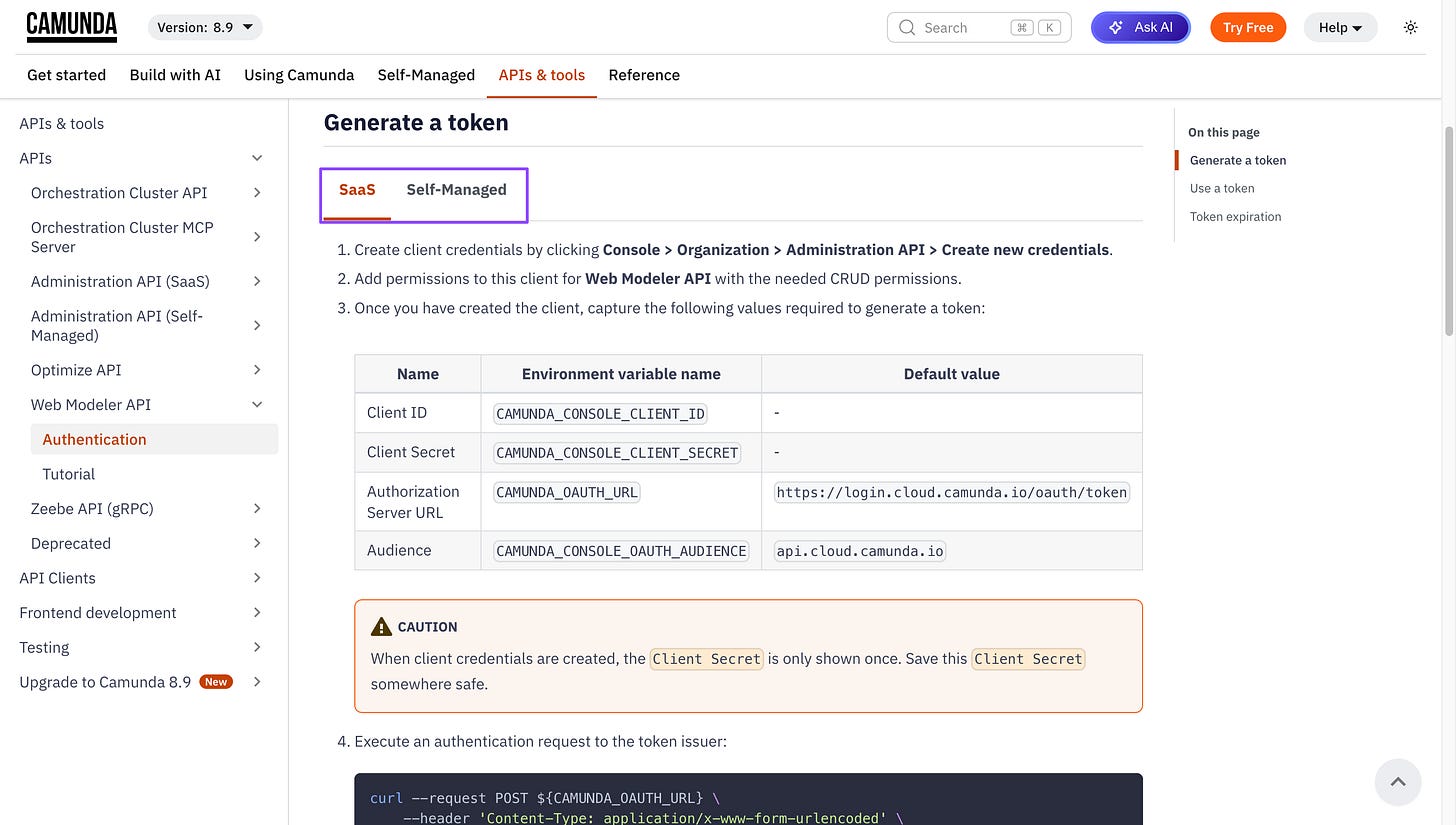1456x825 pixels.
Task: Open the Reference nav tab
Action: coord(644,75)
